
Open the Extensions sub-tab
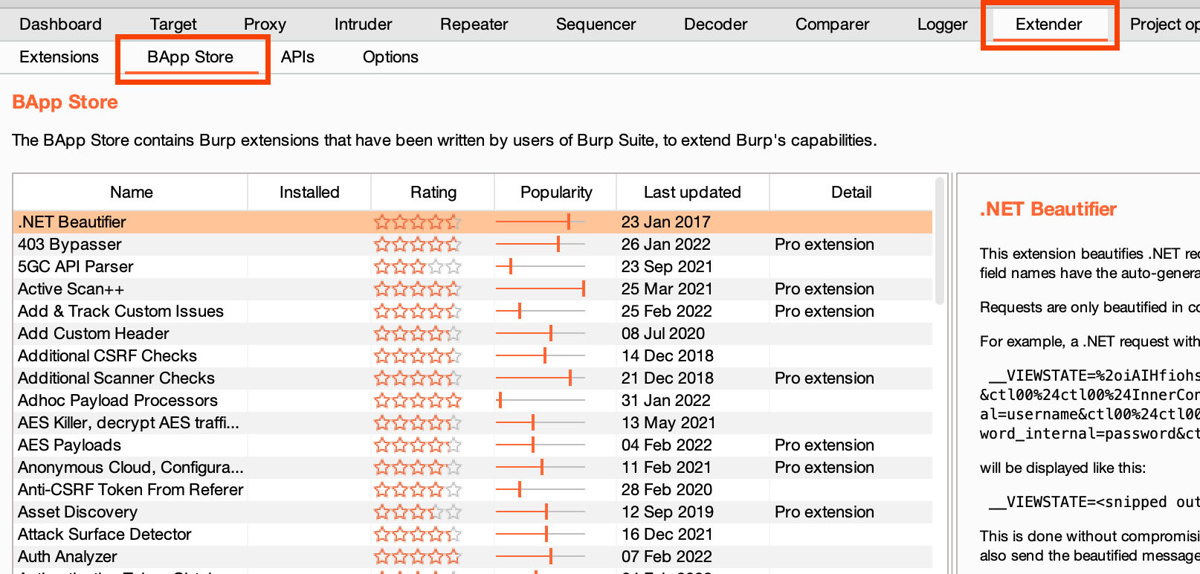pos(59,57)
